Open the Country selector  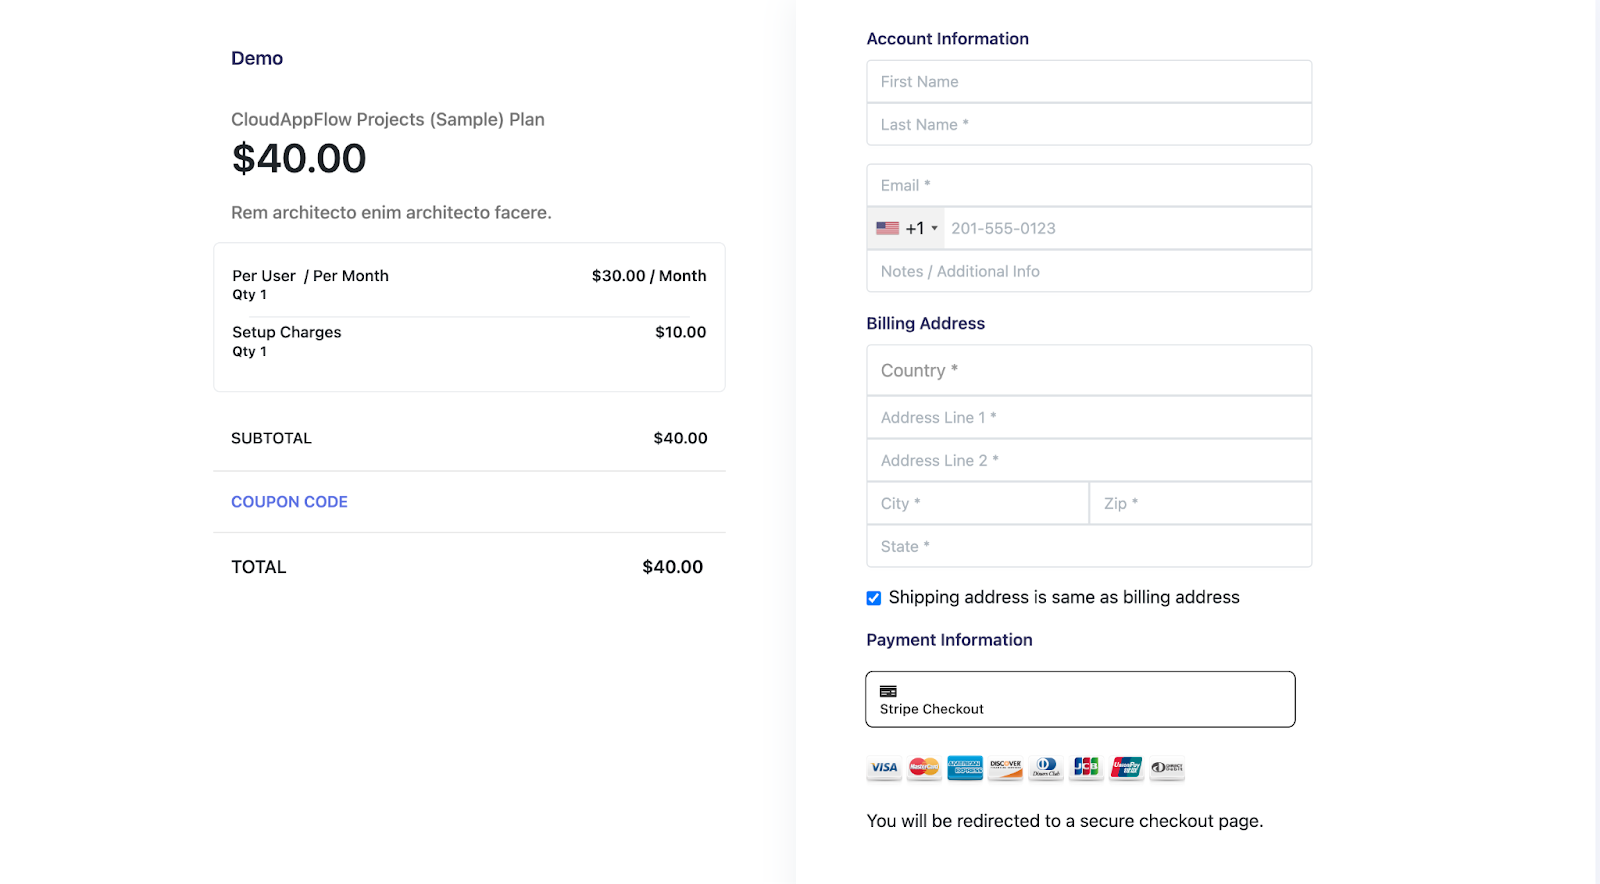pos(1089,370)
